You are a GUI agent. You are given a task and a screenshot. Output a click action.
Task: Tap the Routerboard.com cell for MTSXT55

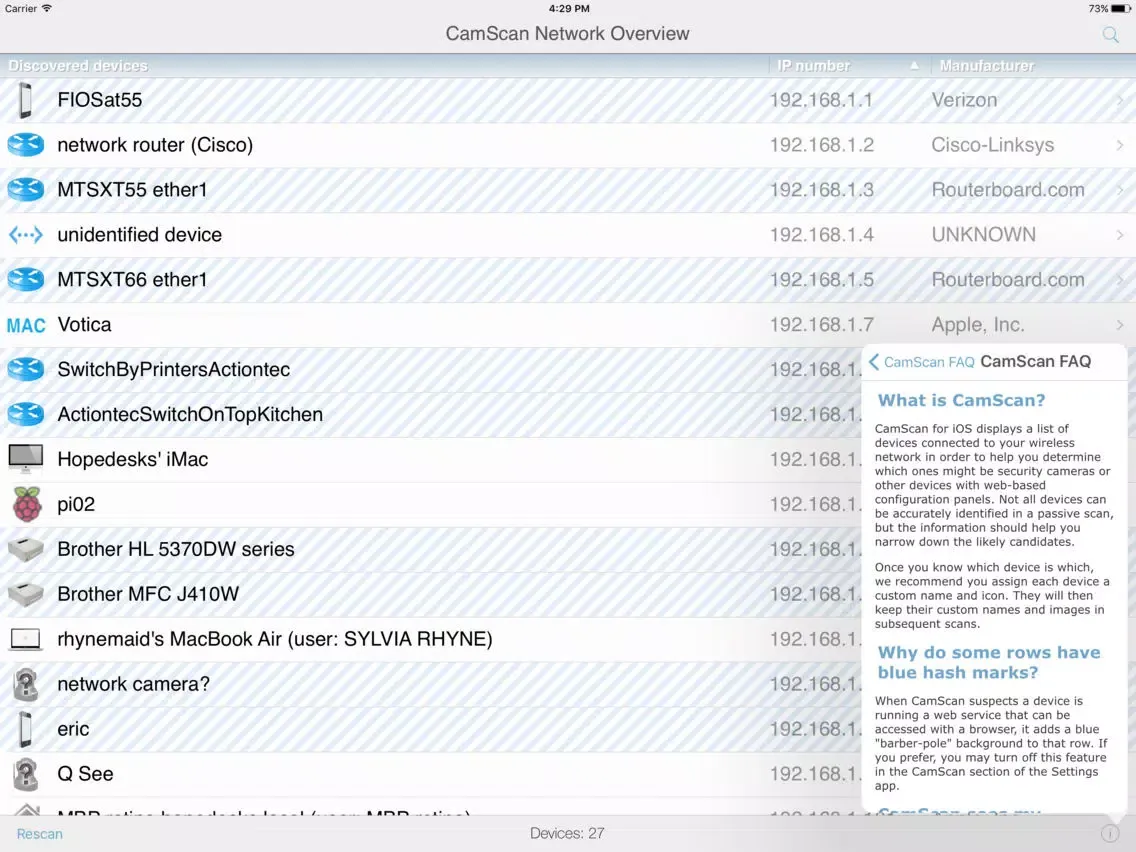[x=1008, y=190]
